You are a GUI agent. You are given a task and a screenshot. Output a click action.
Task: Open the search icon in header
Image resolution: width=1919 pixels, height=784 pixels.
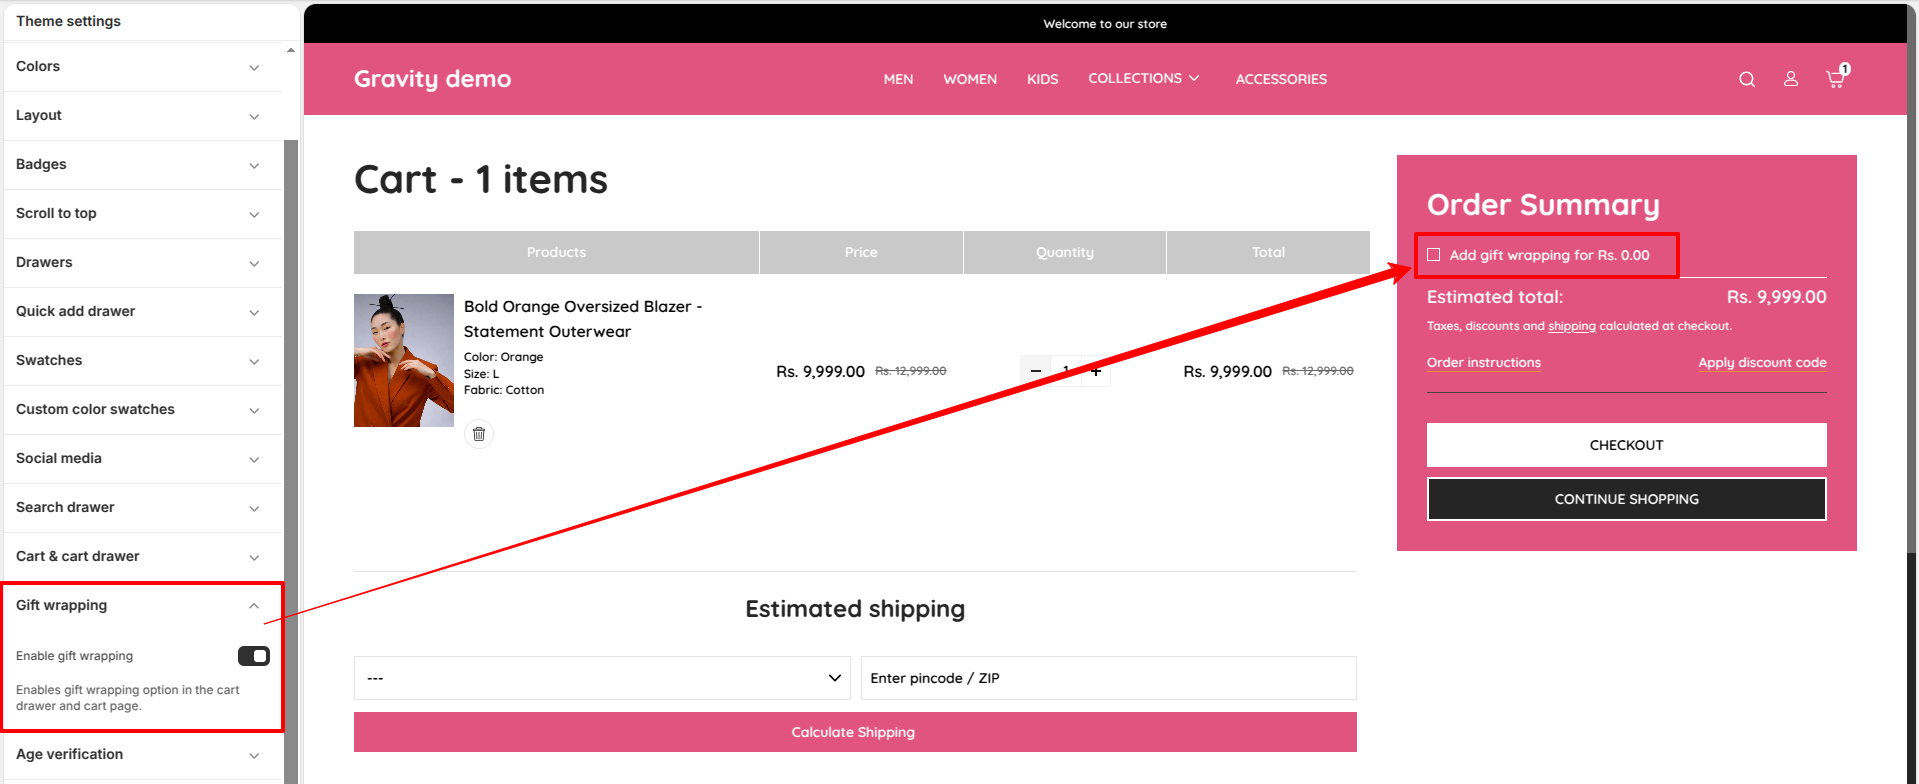click(1747, 79)
